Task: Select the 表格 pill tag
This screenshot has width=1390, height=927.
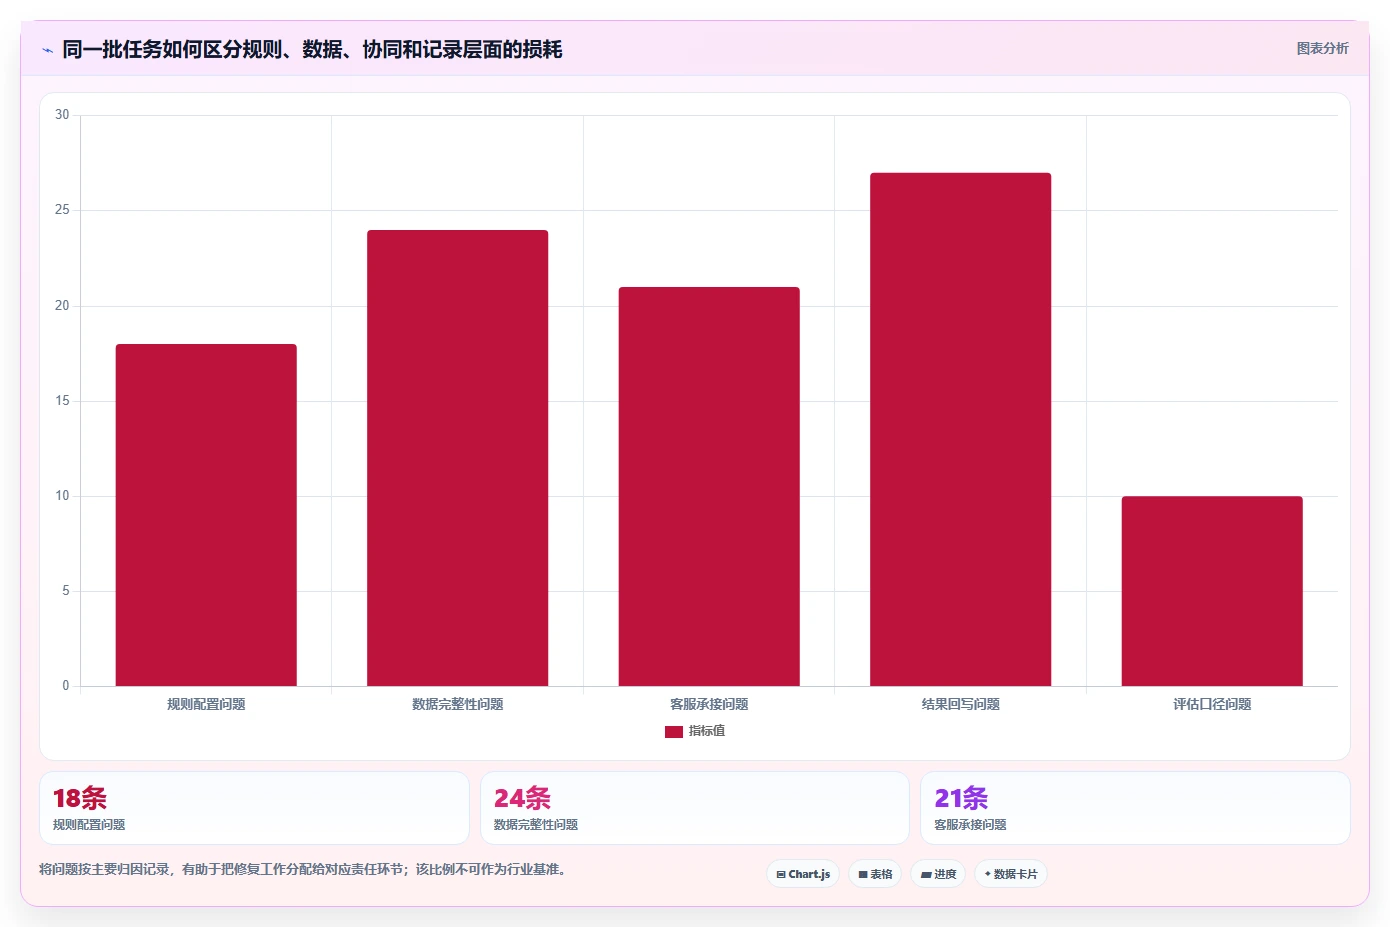Action: coord(875,874)
